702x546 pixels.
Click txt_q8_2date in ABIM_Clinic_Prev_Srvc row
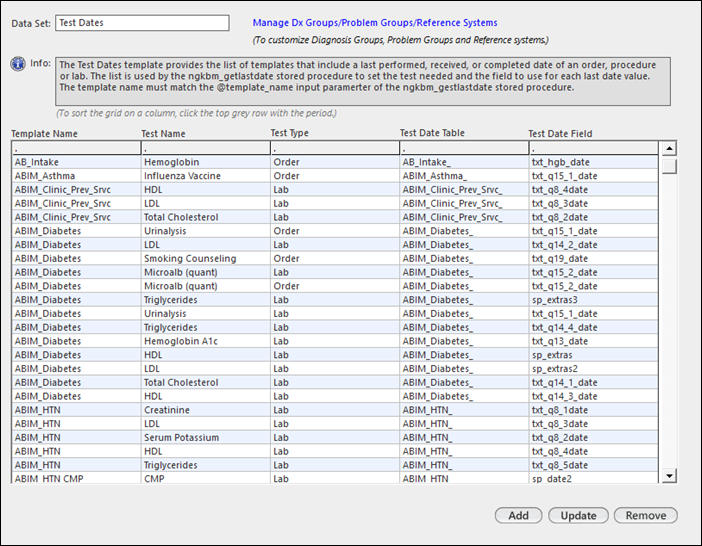(x=594, y=218)
